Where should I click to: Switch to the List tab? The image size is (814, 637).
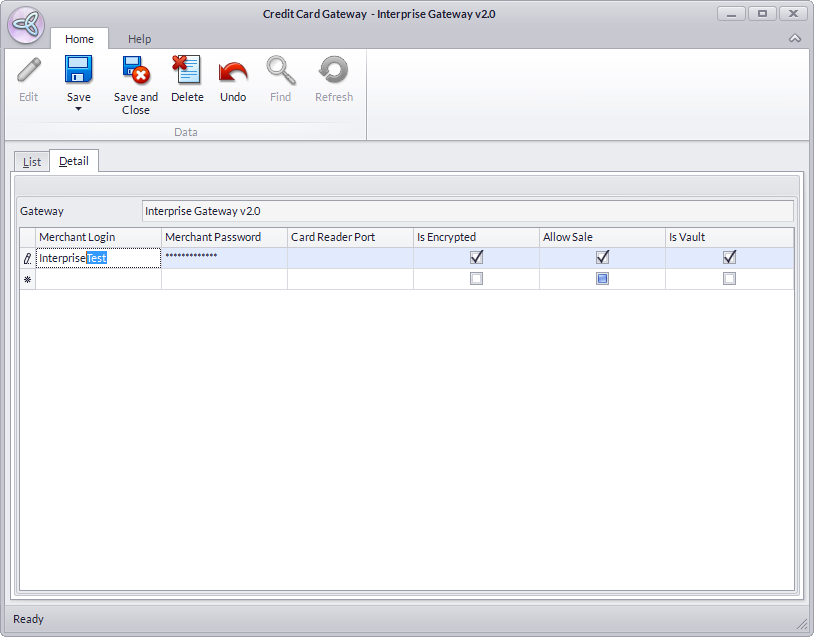point(32,161)
